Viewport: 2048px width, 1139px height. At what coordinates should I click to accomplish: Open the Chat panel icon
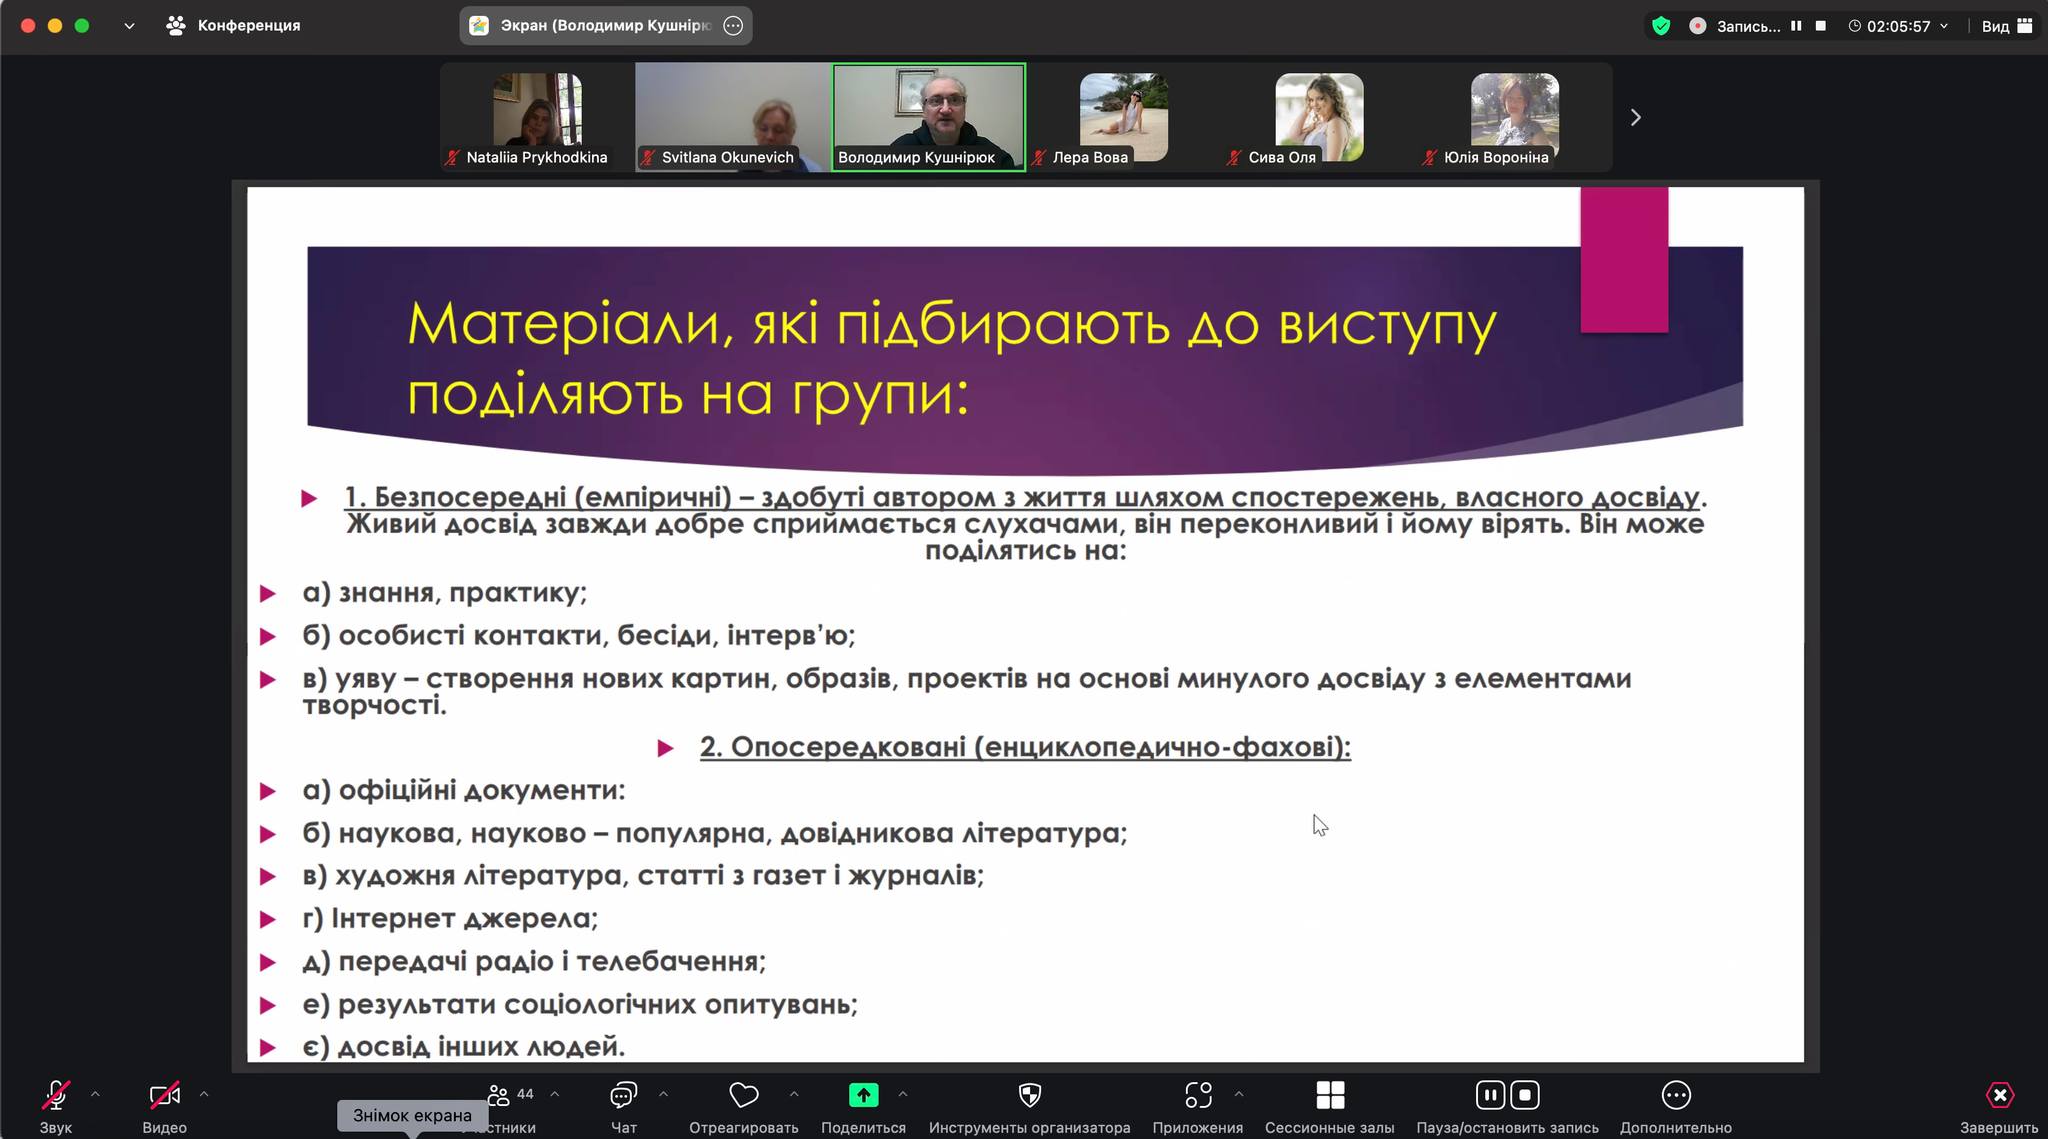(623, 1096)
